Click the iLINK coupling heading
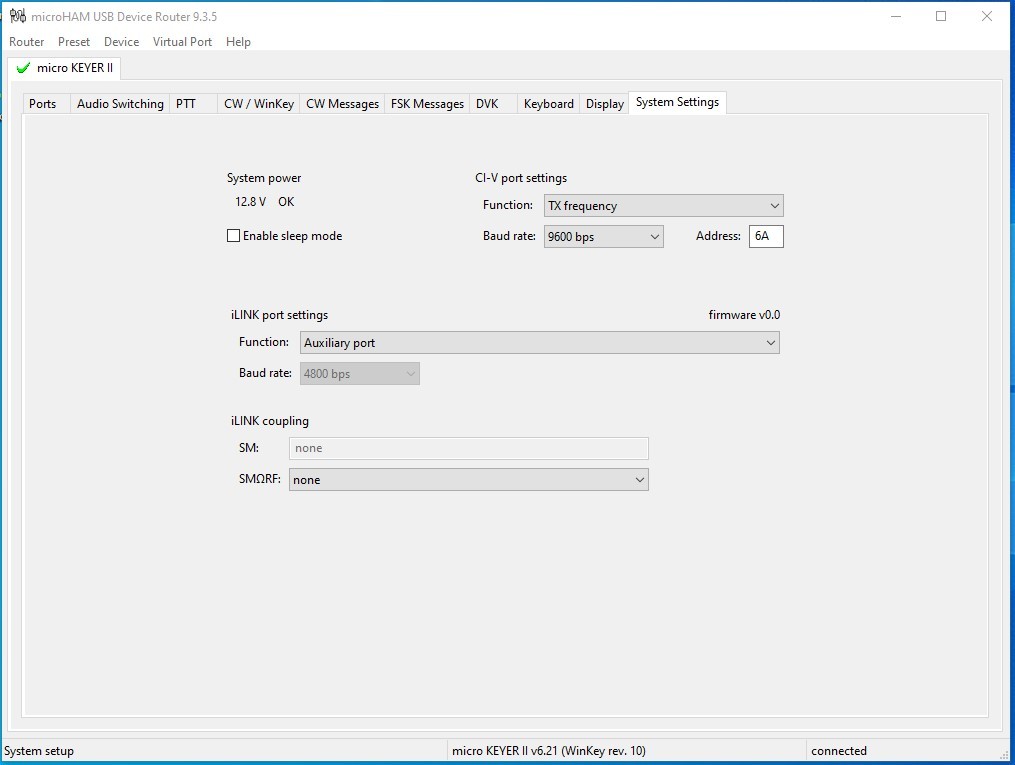The height and width of the screenshot is (765, 1015). tap(270, 421)
